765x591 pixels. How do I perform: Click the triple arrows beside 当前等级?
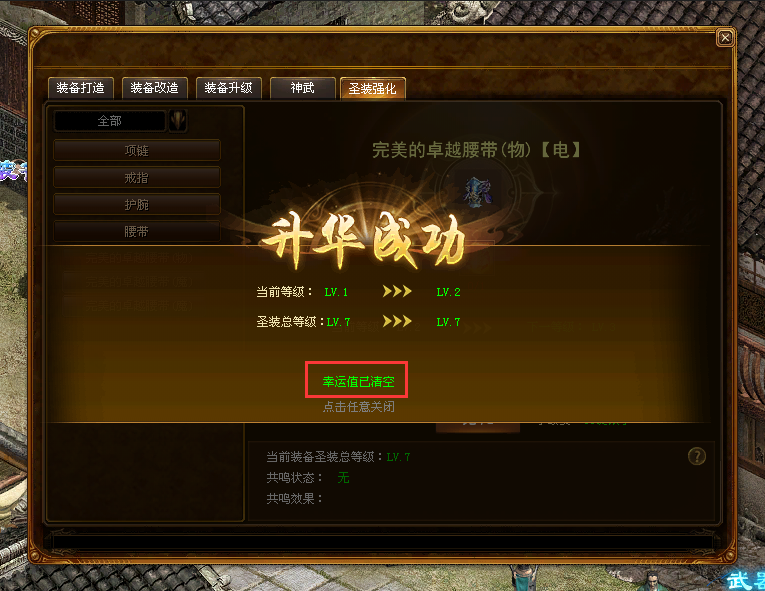(x=397, y=291)
